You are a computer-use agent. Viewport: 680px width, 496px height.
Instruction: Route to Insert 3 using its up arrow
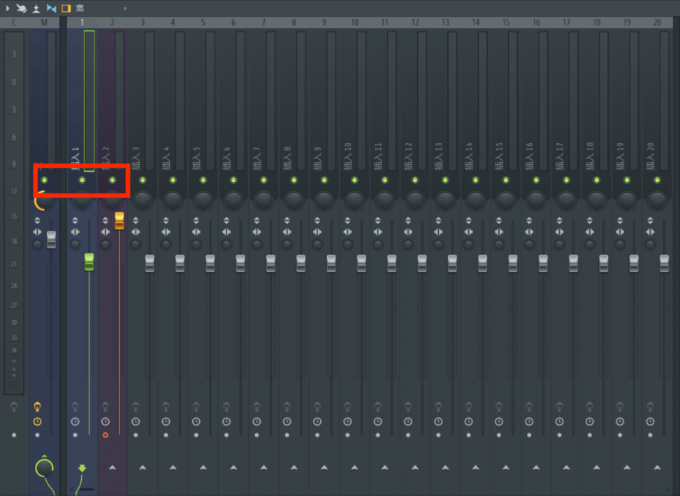tap(142, 467)
